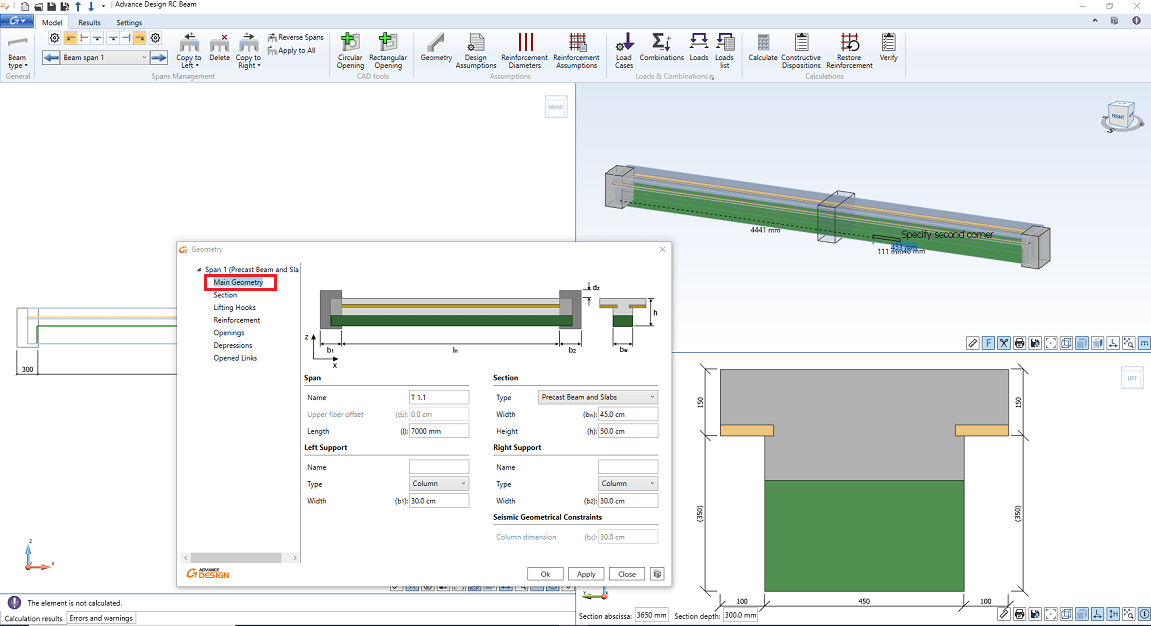Image resolution: width=1151 pixels, height=626 pixels.
Task: Run Calculate
Action: [763, 48]
